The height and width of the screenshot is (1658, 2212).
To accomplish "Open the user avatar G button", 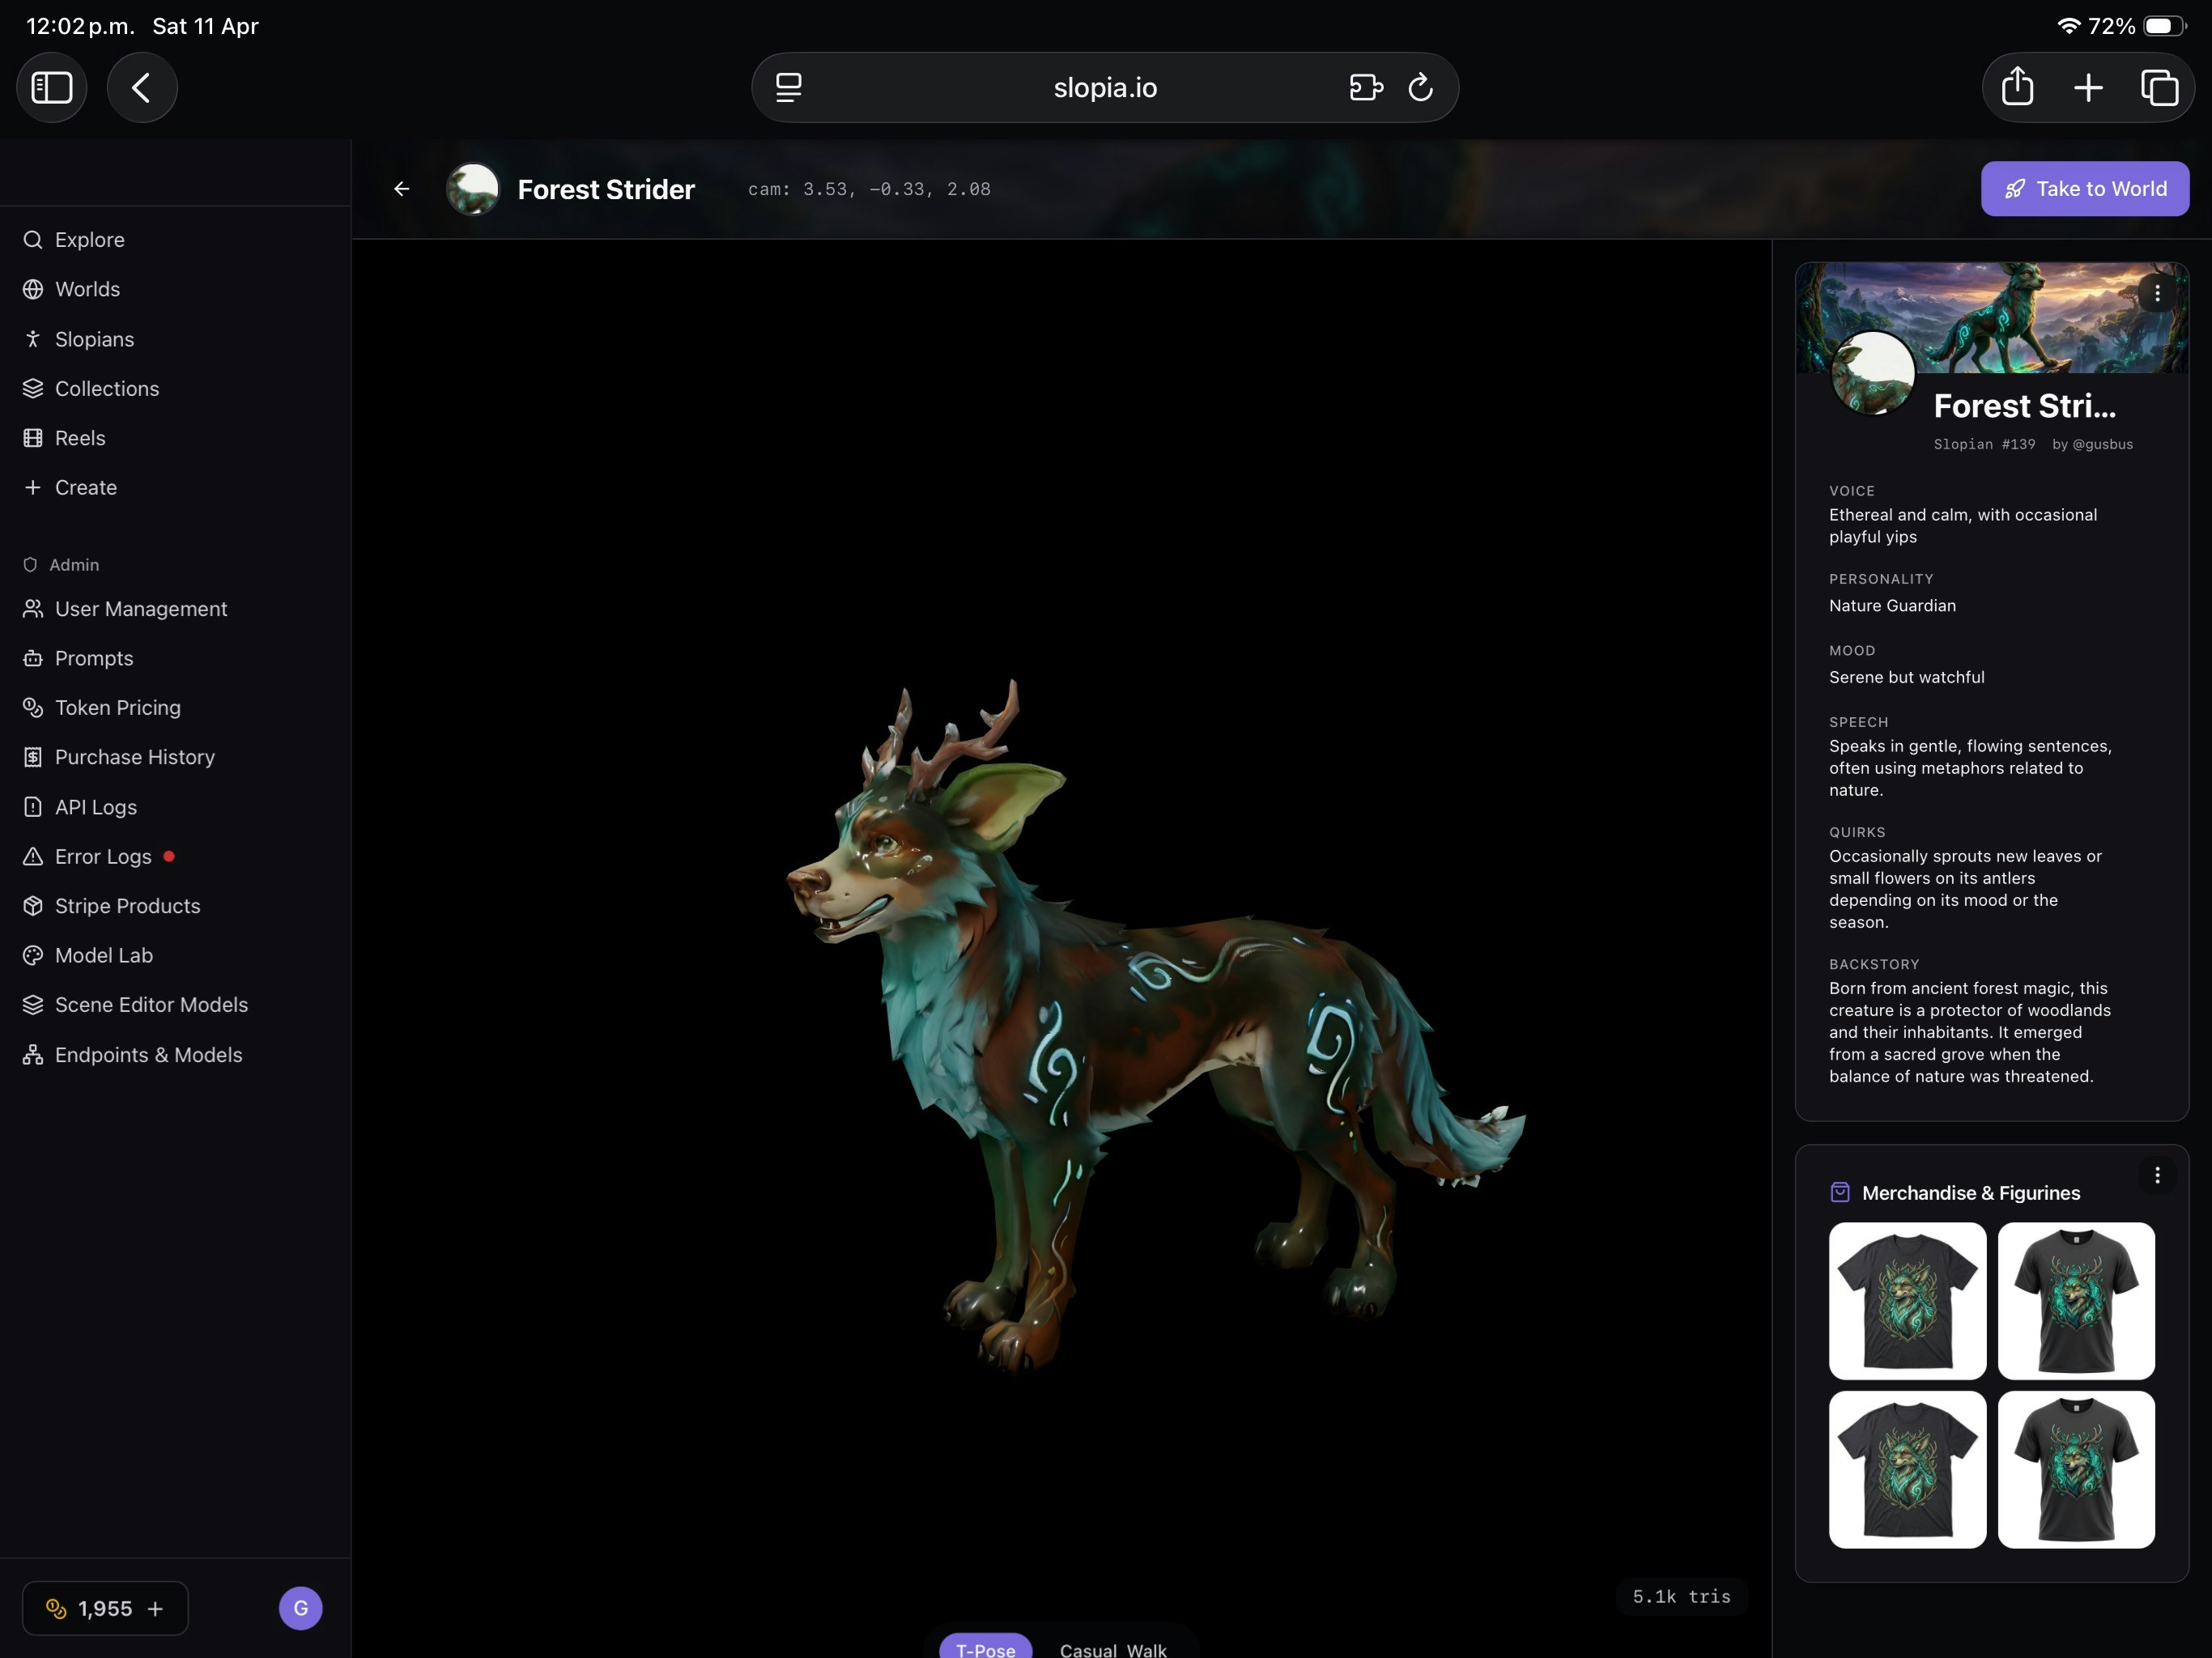I will click(x=300, y=1609).
